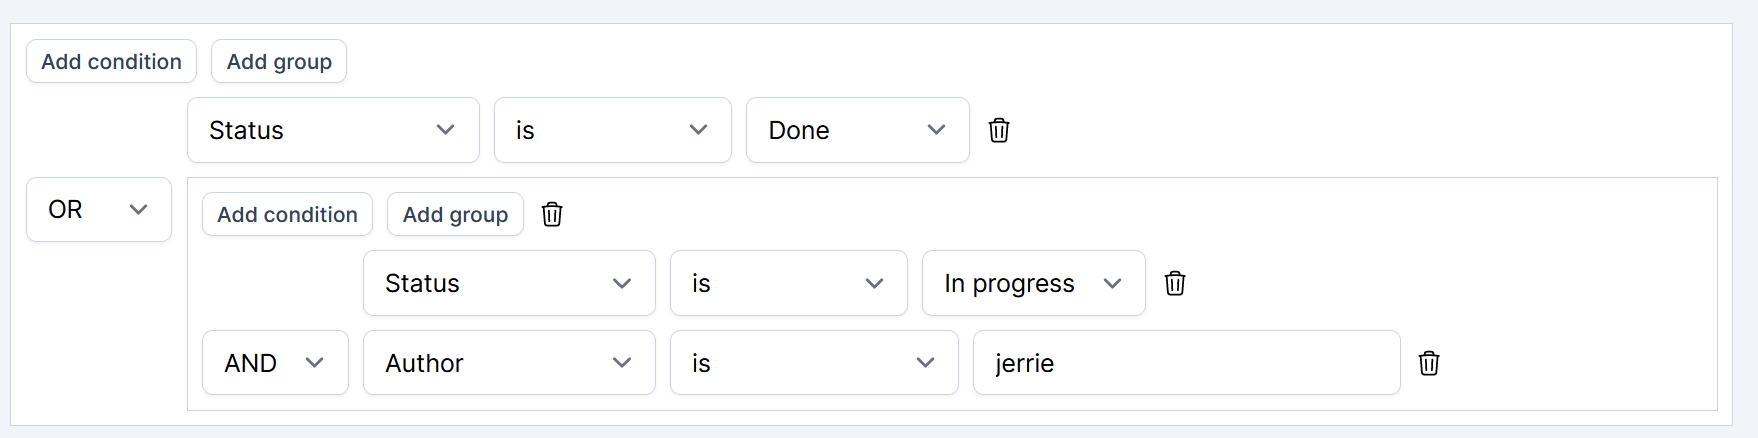This screenshot has height=438, width=1758.
Task: Add condition inside the nested group
Action: tap(287, 214)
